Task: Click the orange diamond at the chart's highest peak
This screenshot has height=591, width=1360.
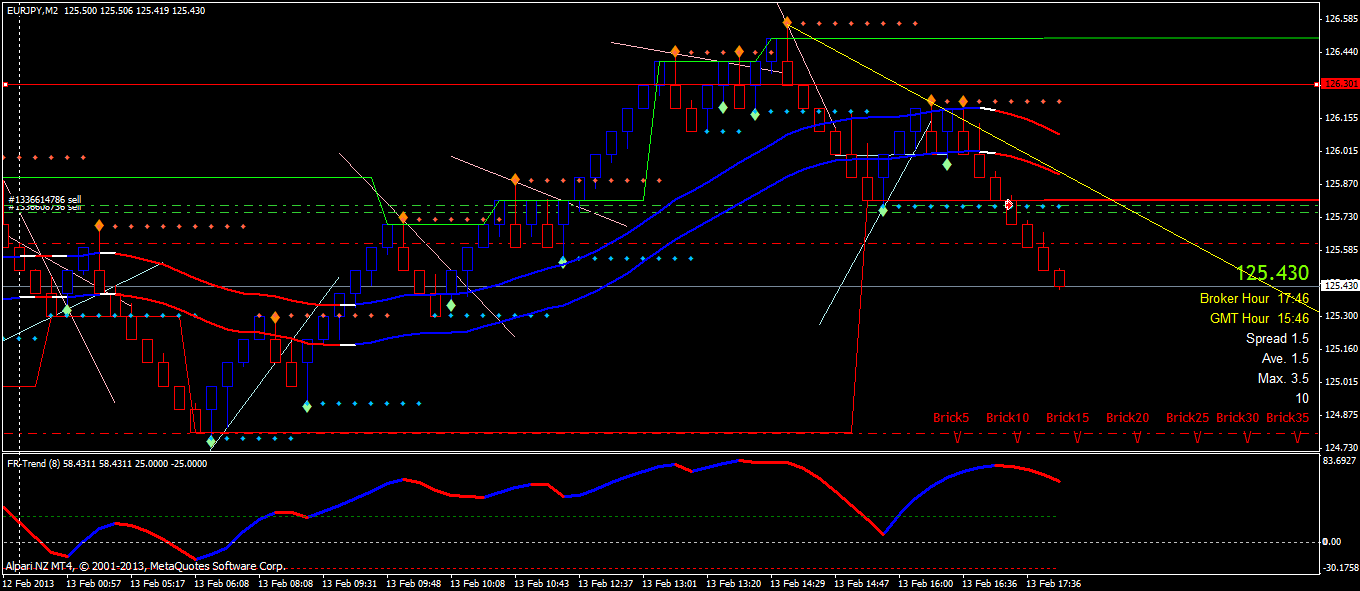Action: coord(787,21)
